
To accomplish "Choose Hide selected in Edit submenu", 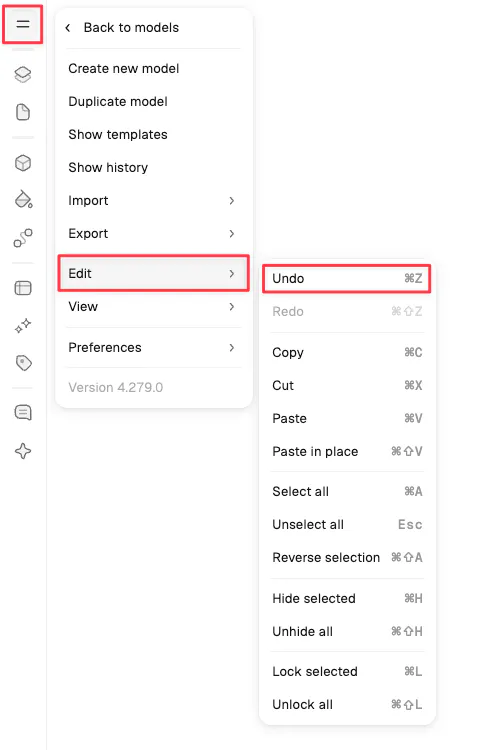I will pyautogui.click(x=347, y=598).
